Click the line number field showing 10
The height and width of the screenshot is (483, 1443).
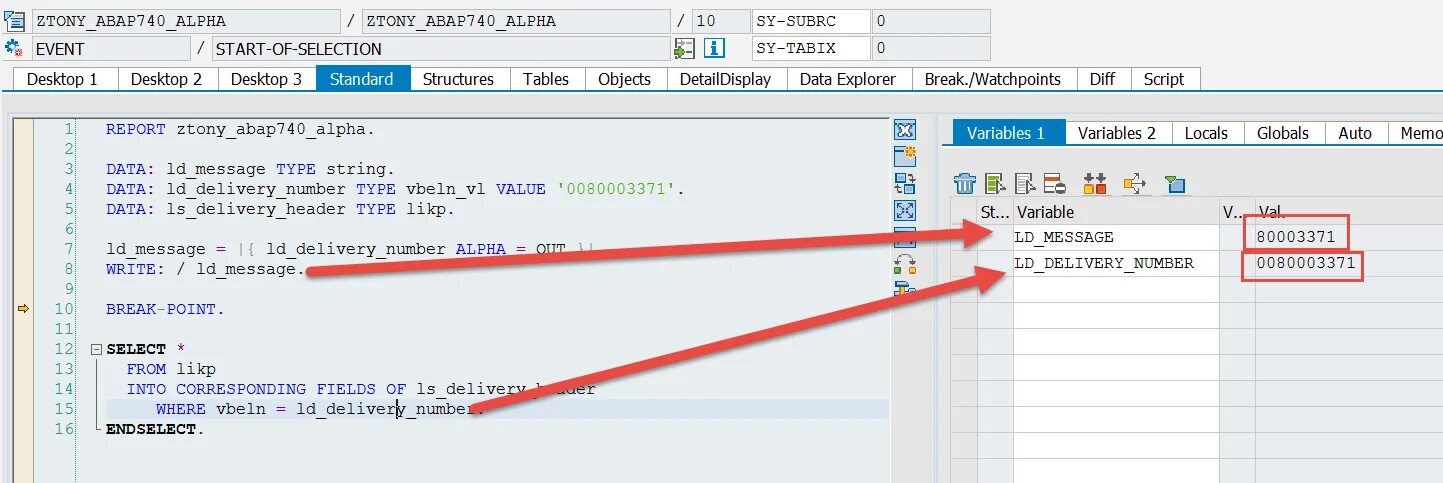coord(719,21)
